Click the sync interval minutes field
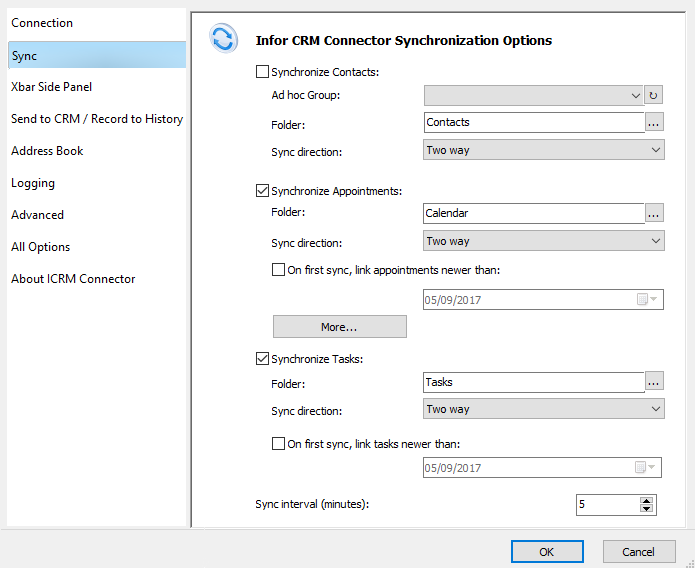 pos(608,505)
